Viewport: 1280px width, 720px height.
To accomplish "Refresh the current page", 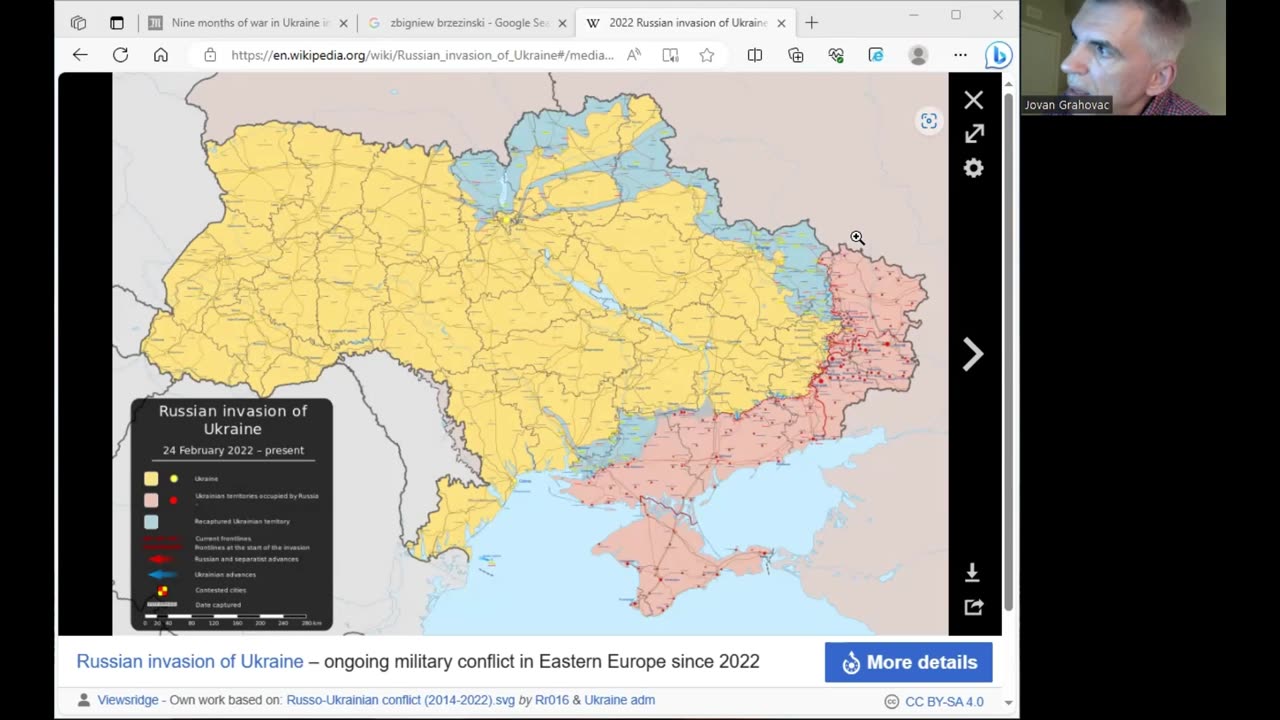I will [120, 55].
